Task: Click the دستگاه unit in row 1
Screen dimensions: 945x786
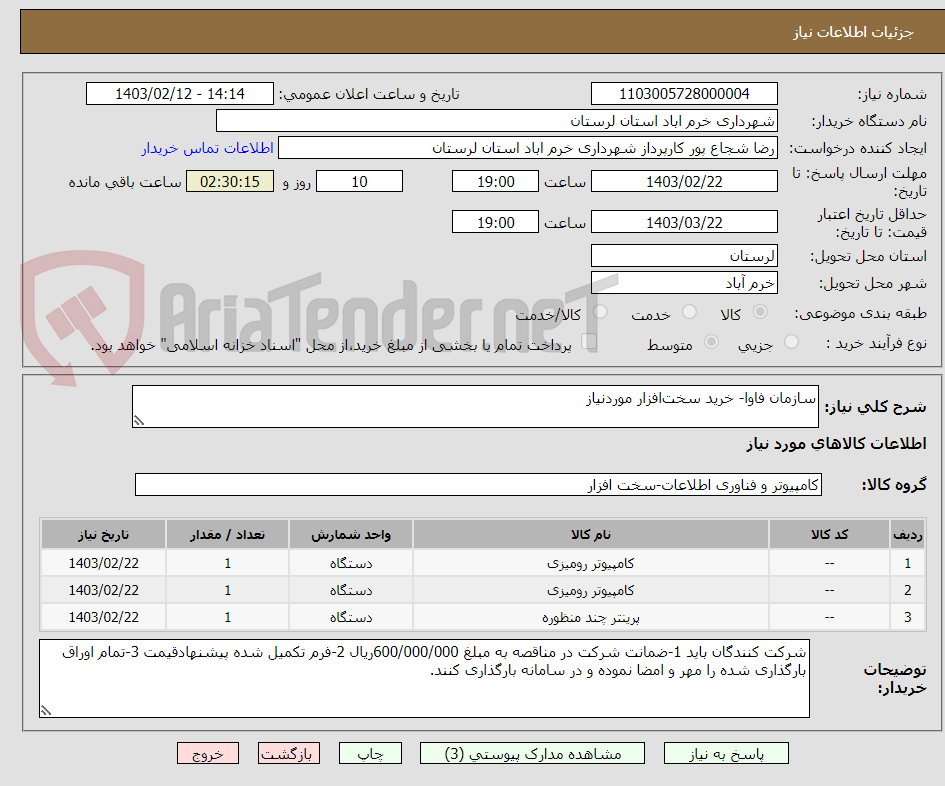Action: pyautogui.click(x=351, y=564)
